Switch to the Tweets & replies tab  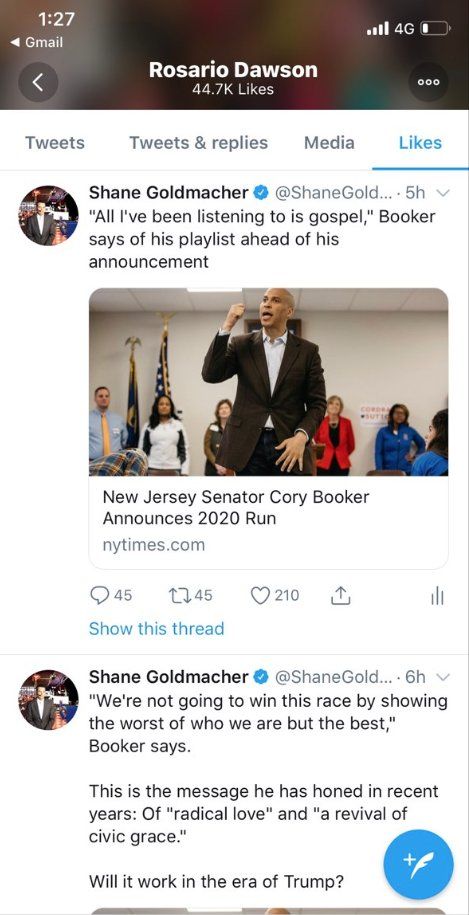198,143
